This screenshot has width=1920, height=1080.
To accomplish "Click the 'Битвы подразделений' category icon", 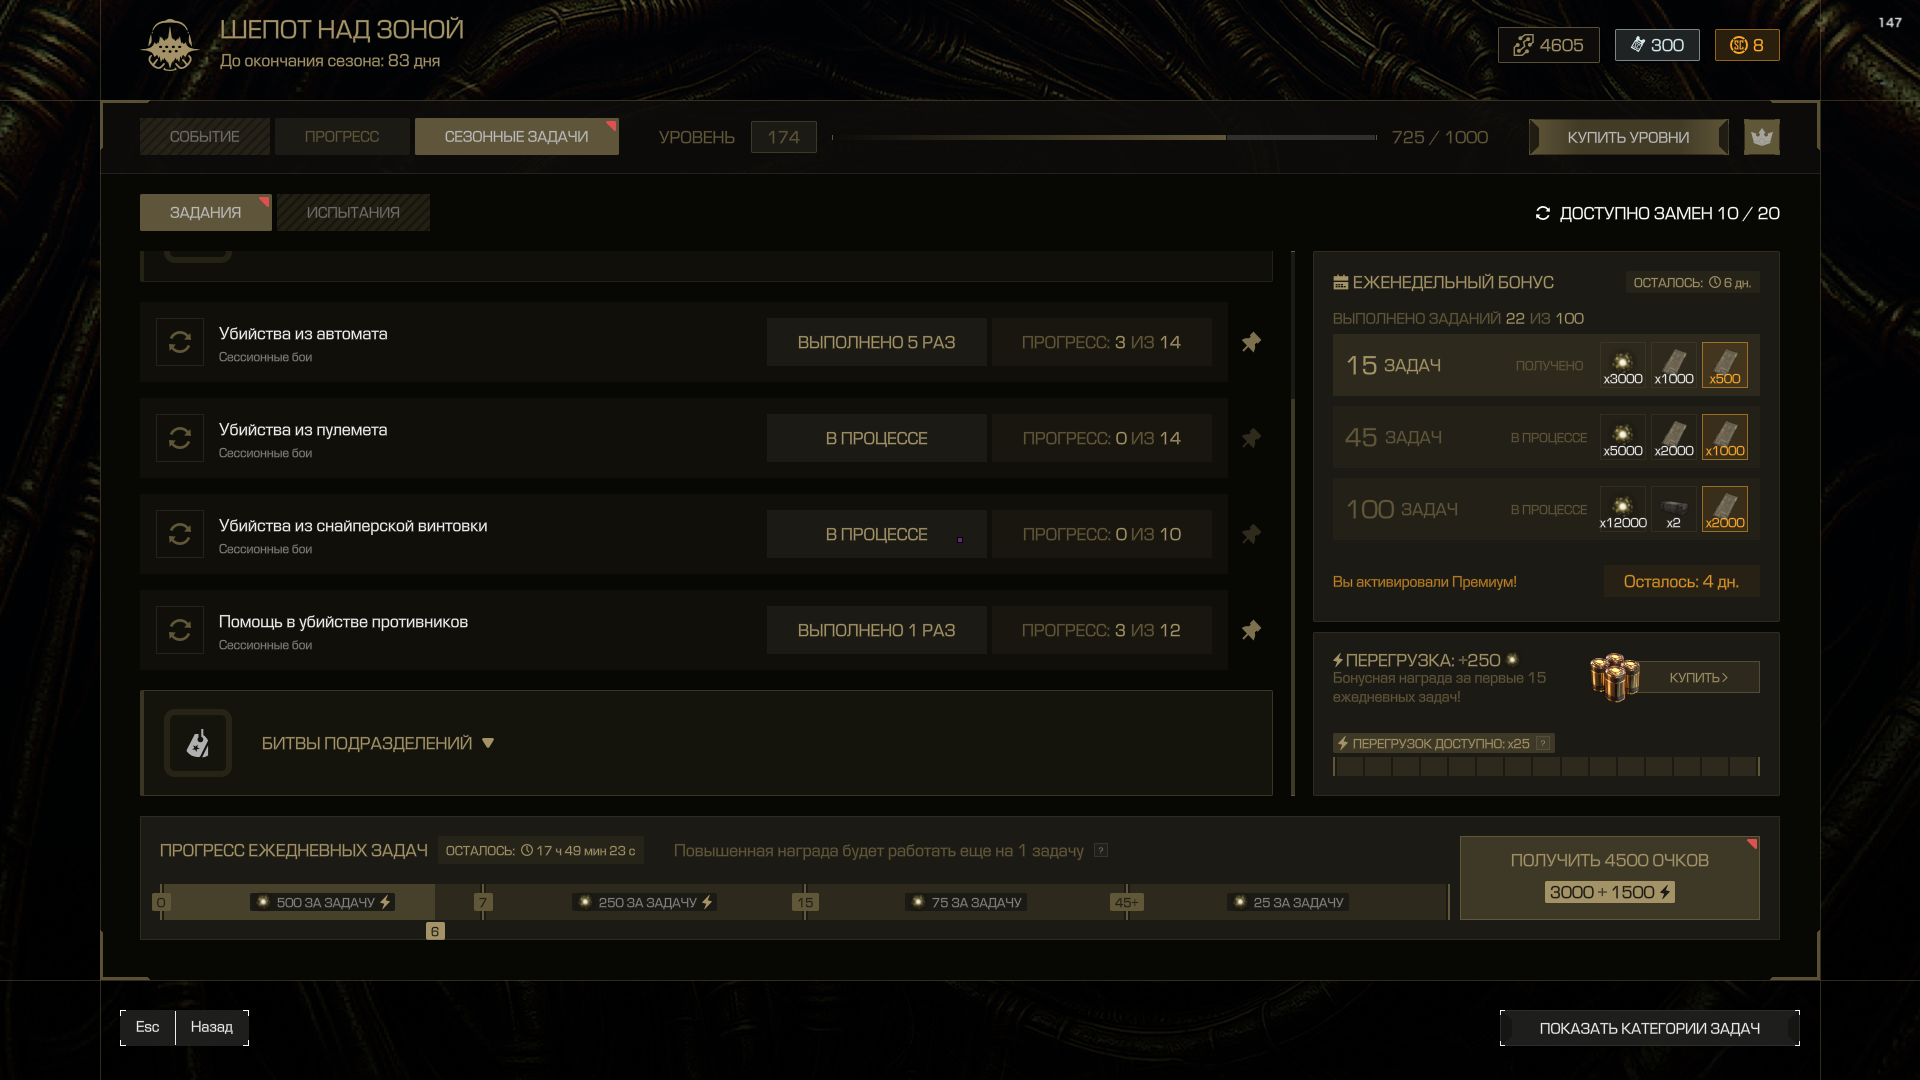I will tap(198, 743).
